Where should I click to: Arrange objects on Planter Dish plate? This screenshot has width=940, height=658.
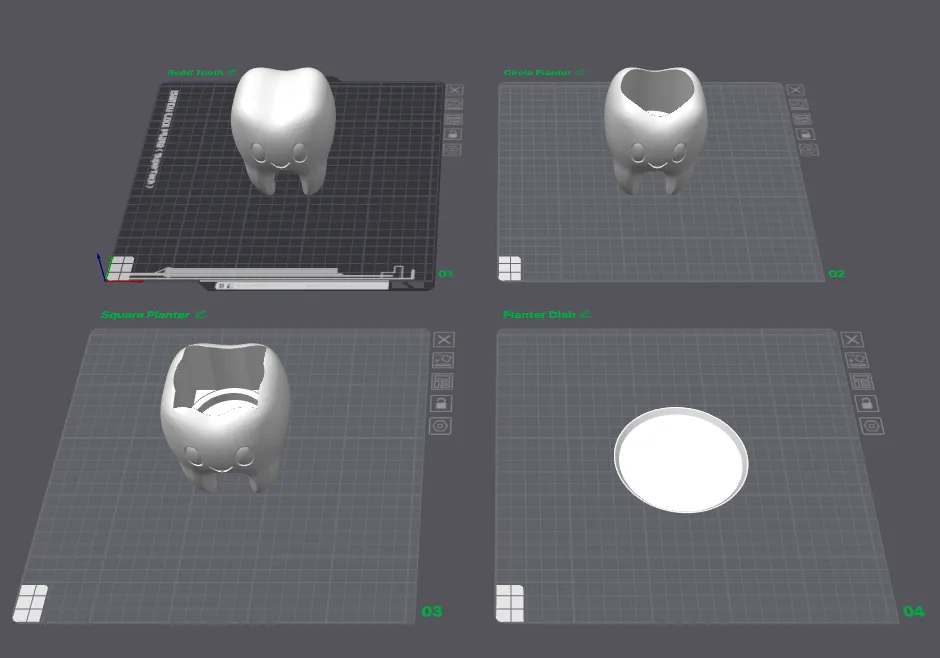point(860,382)
